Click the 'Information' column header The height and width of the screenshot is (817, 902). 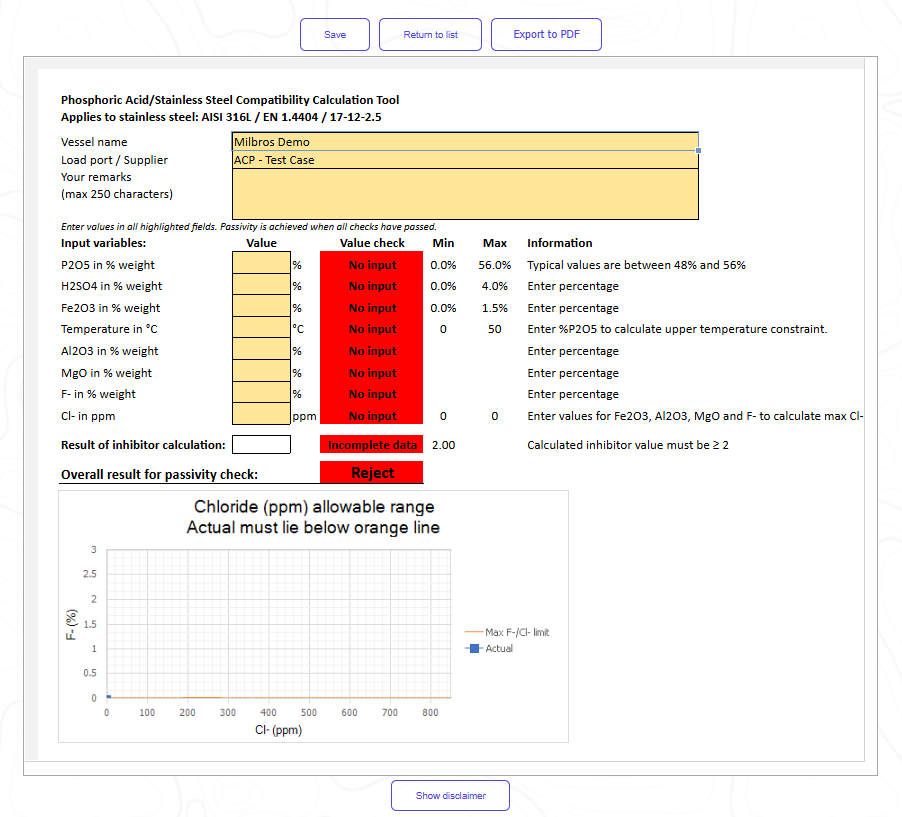560,243
